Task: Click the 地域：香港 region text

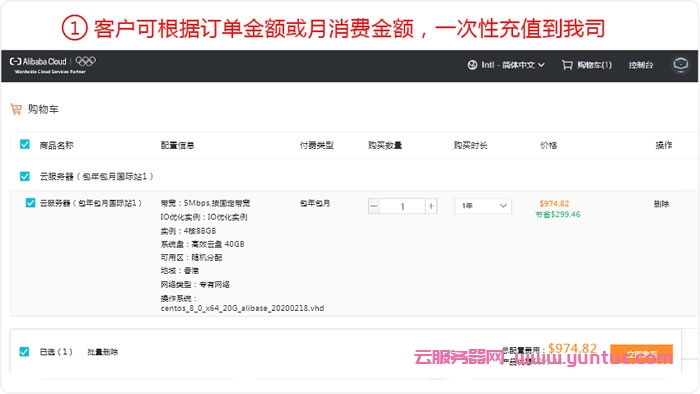Action: pyautogui.click(x=180, y=270)
